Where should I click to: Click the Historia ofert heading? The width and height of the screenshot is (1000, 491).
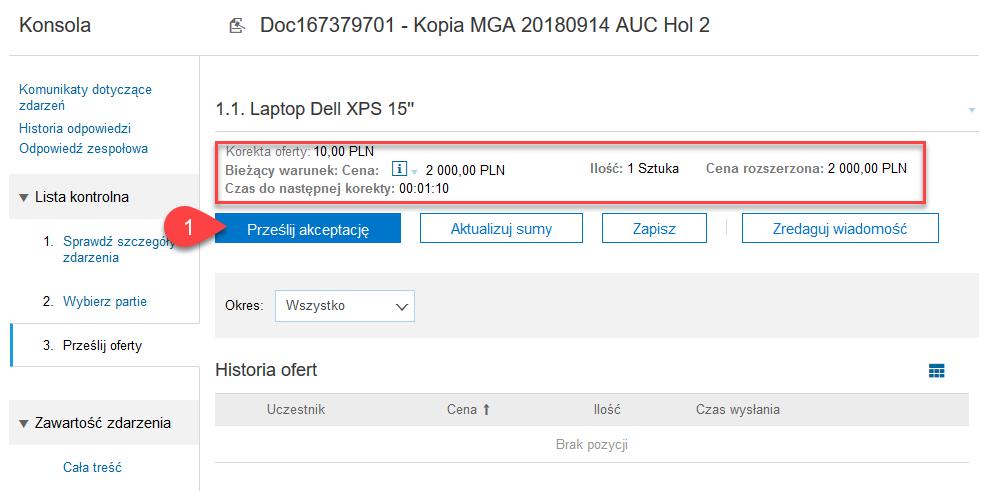tap(266, 370)
